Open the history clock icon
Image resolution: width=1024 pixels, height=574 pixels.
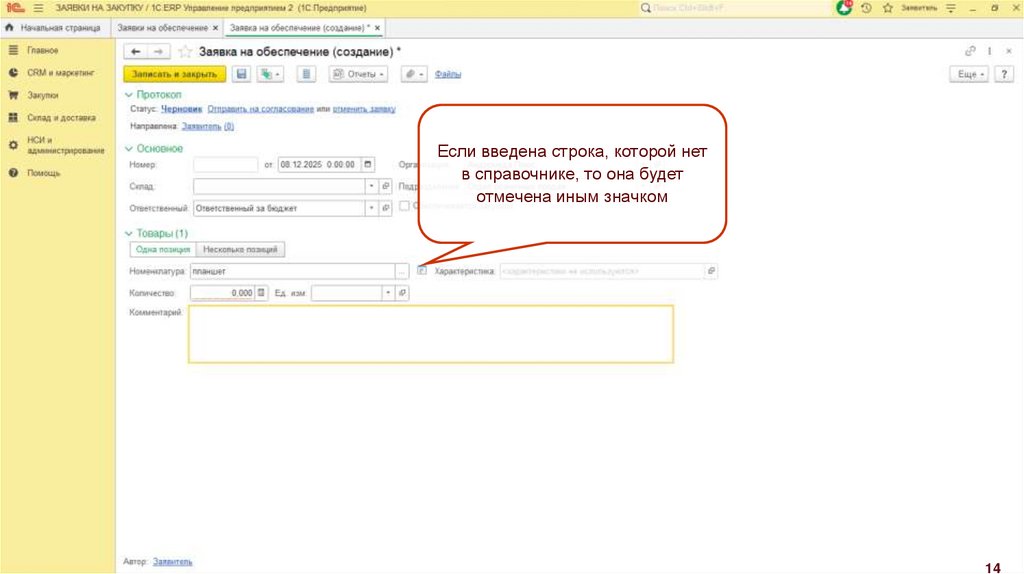[x=866, y=8]
